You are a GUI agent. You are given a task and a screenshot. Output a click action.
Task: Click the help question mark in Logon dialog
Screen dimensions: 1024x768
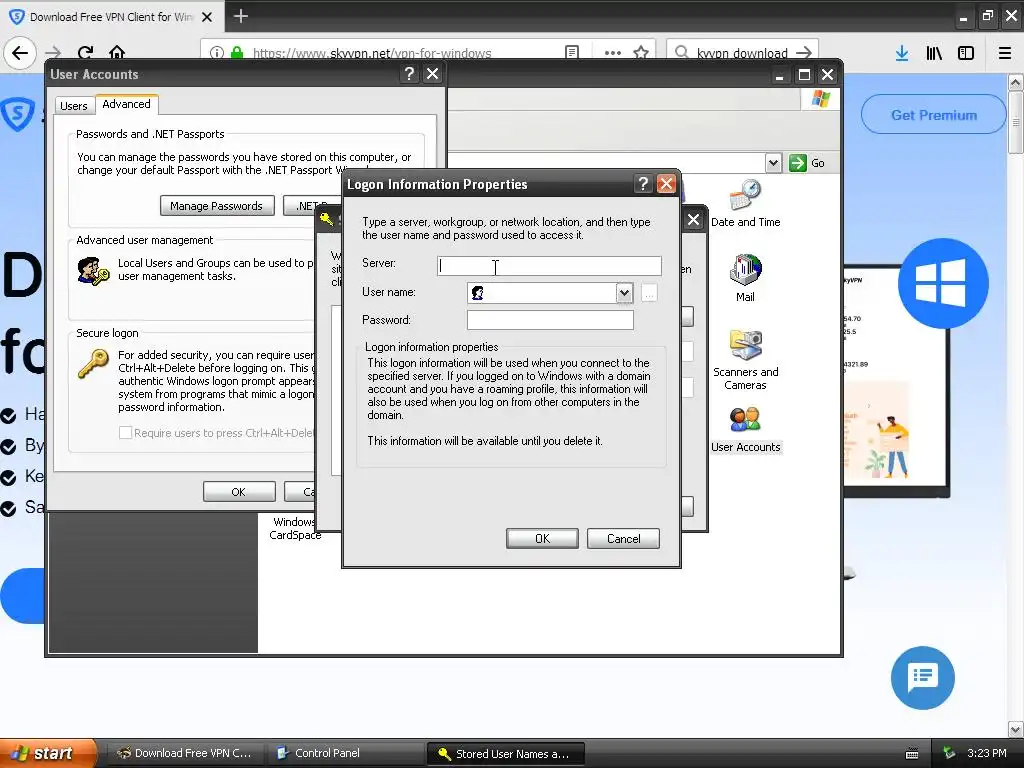point(643,184)
